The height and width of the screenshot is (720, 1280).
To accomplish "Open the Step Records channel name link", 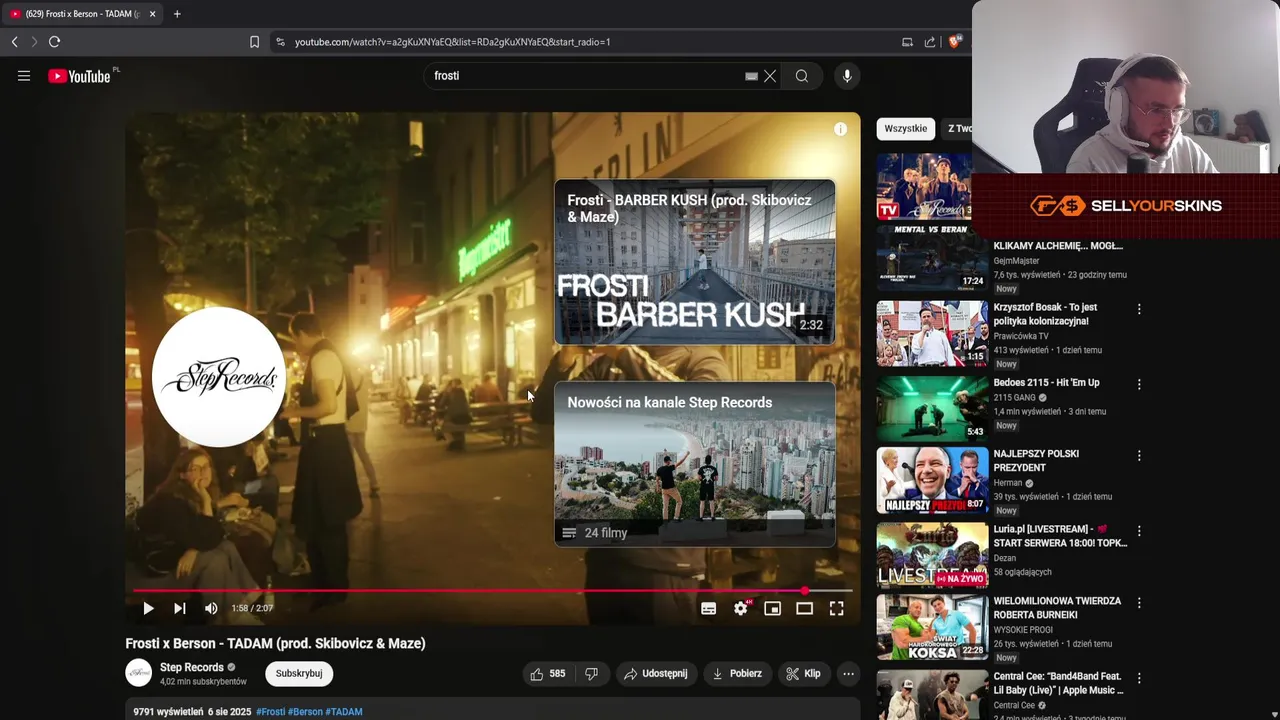I will [191, 667].
